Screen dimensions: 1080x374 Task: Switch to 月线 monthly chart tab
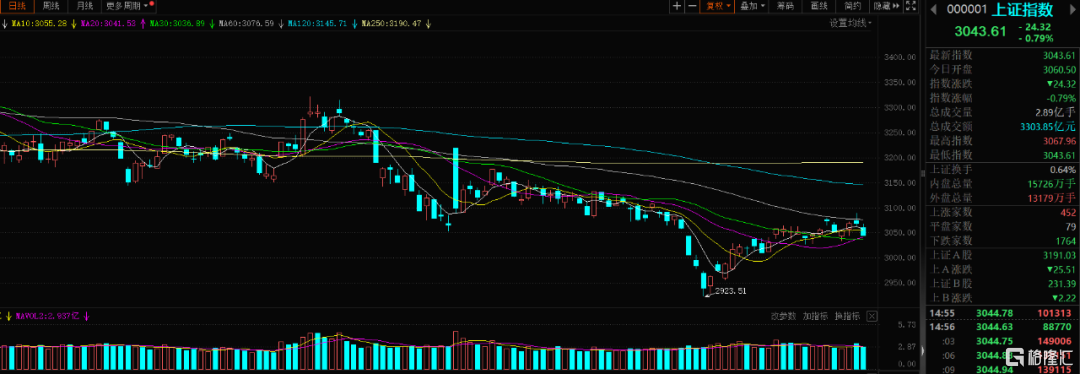(85, 6)
